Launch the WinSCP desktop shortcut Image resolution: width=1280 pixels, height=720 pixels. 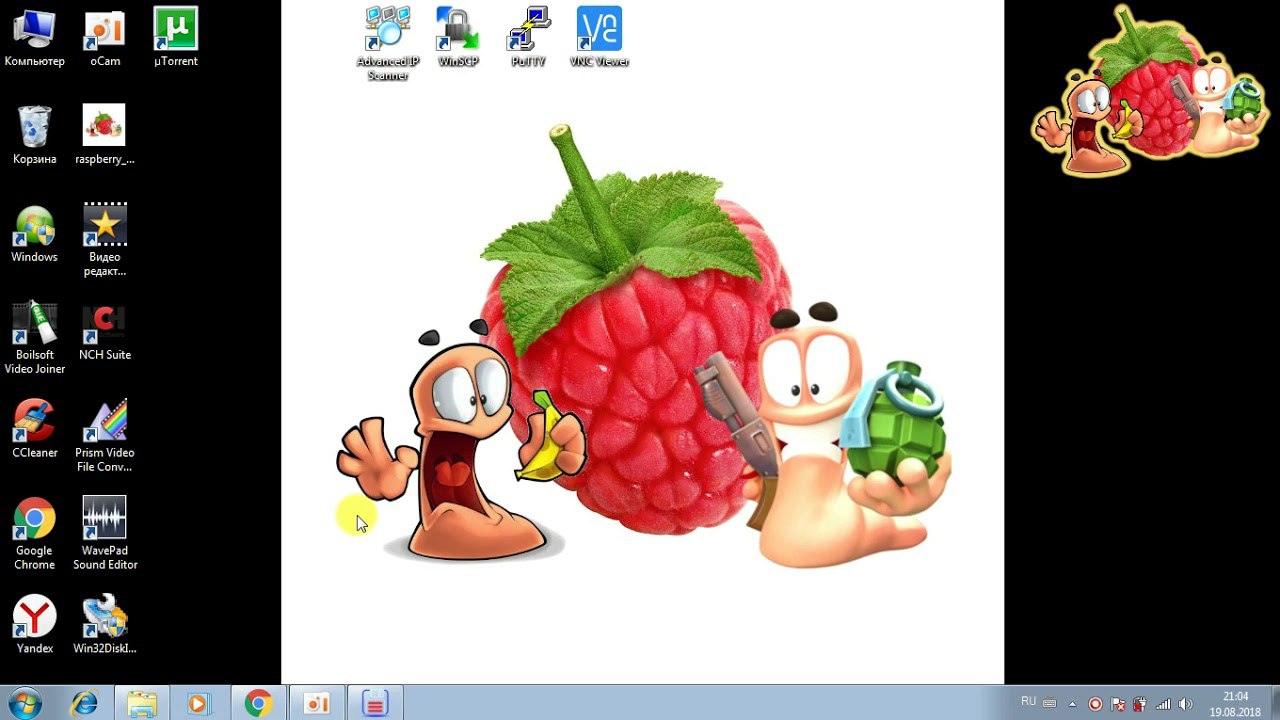(x=458, y=38)
